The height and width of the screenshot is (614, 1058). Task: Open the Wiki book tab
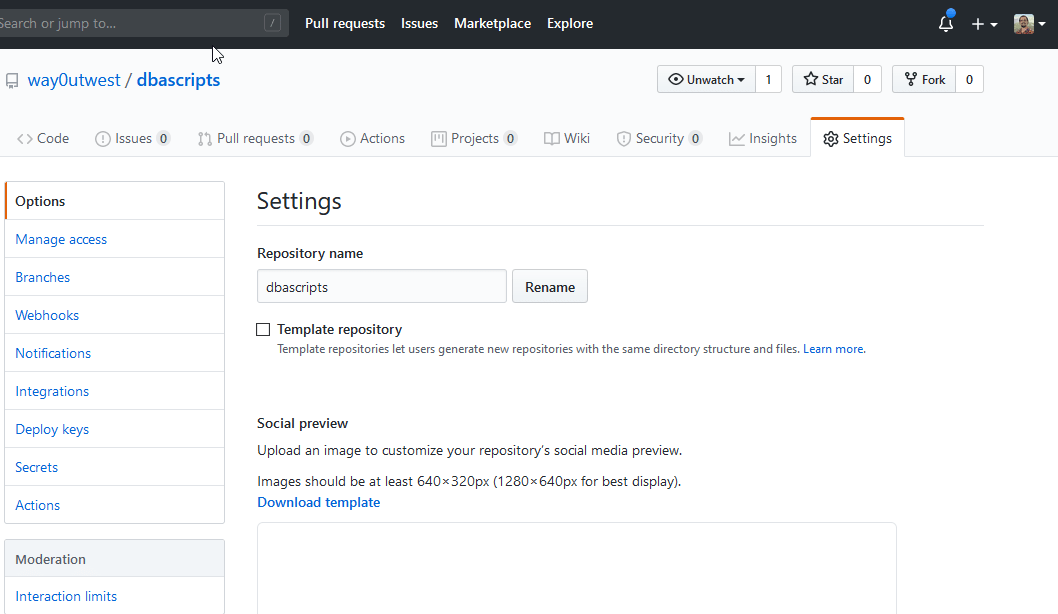coord(567,139)
